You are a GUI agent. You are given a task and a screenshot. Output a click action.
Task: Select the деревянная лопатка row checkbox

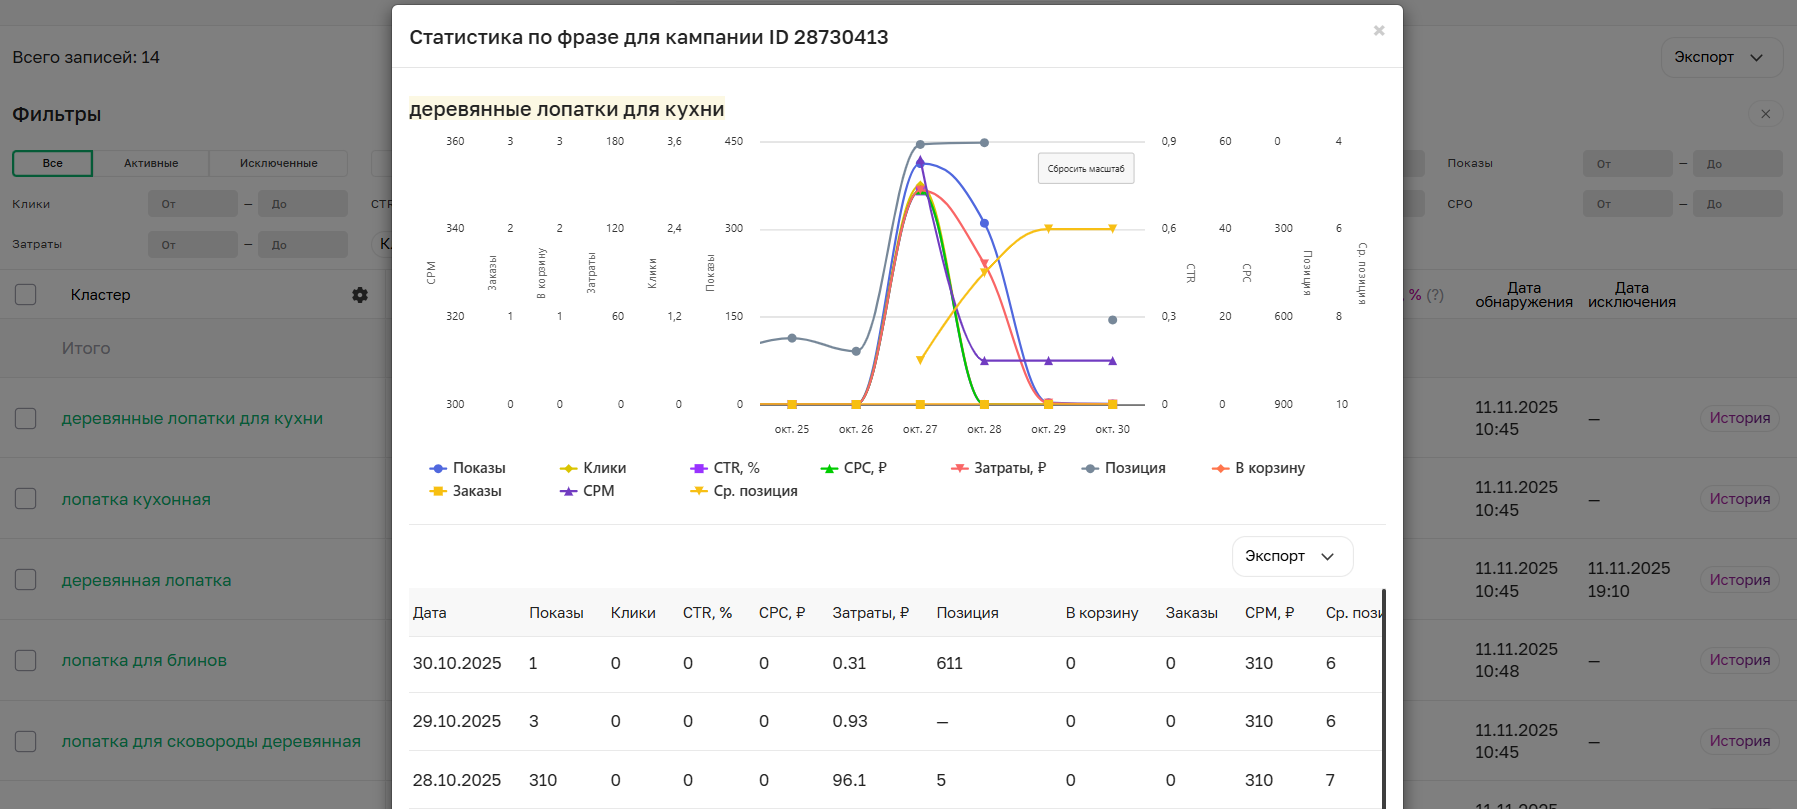[26, 580]
